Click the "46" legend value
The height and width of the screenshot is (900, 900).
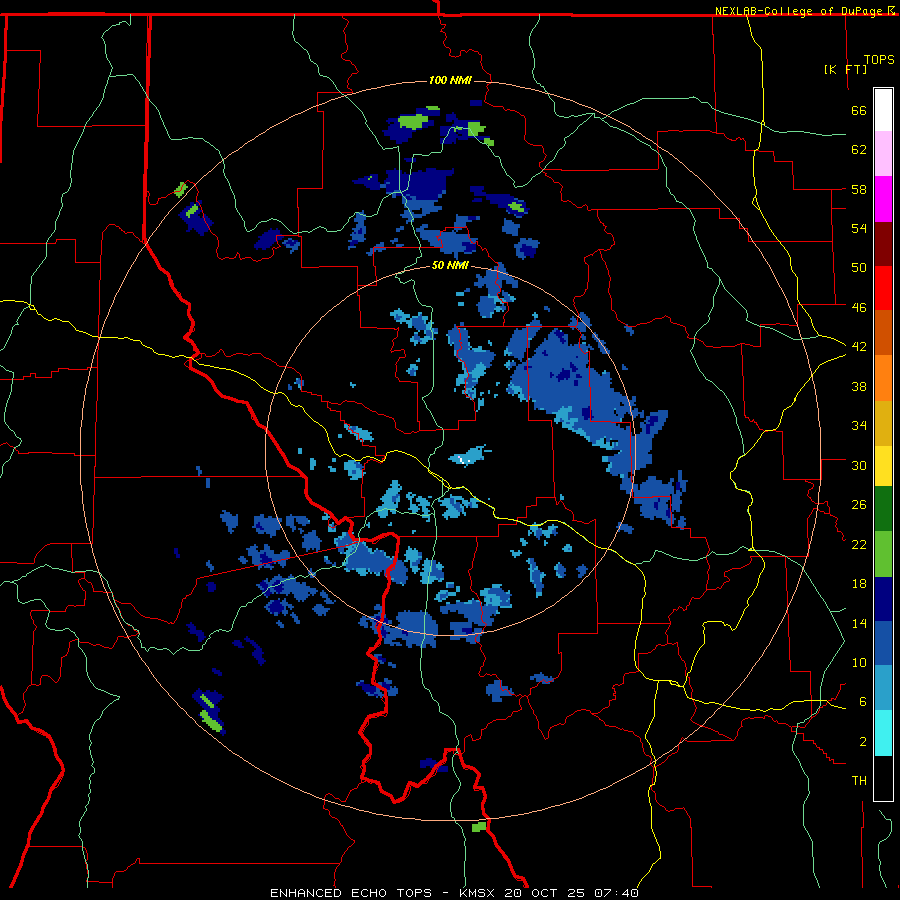tap(859, 308)
